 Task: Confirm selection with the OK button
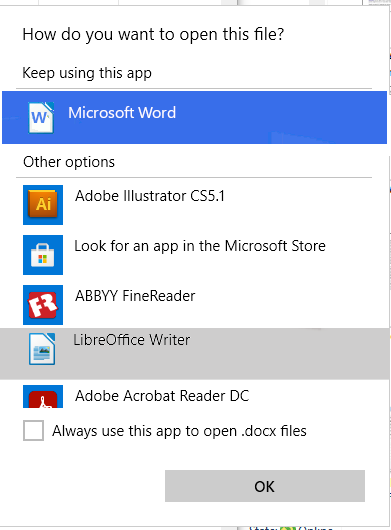pyautogui.click(x=265, y=486)
